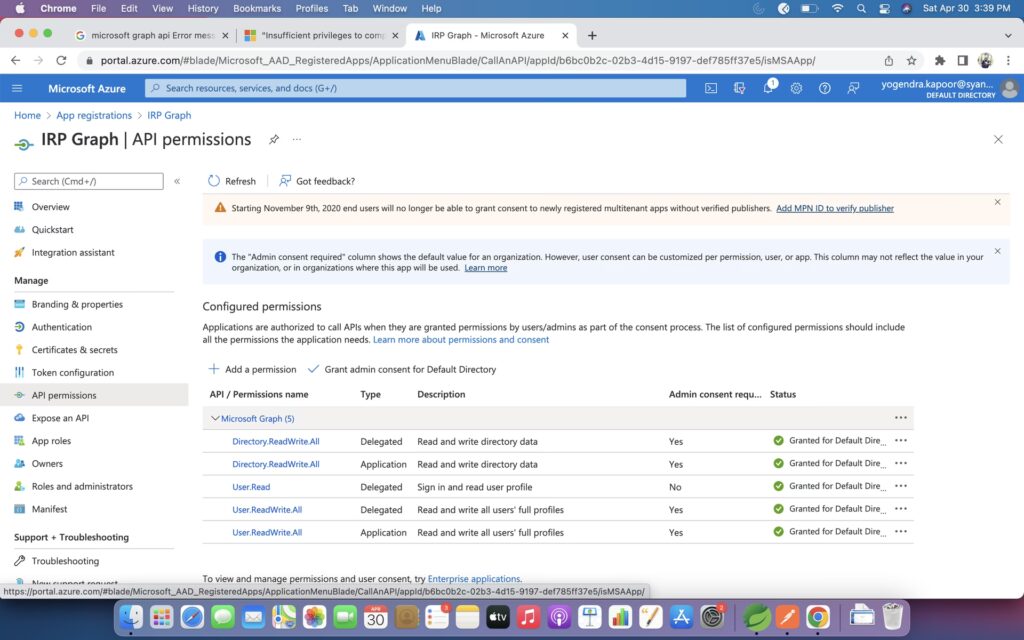Collapse the Microsoft Graph (5) group
This screenshot has width=1024, height=640.
pos(215,418)
